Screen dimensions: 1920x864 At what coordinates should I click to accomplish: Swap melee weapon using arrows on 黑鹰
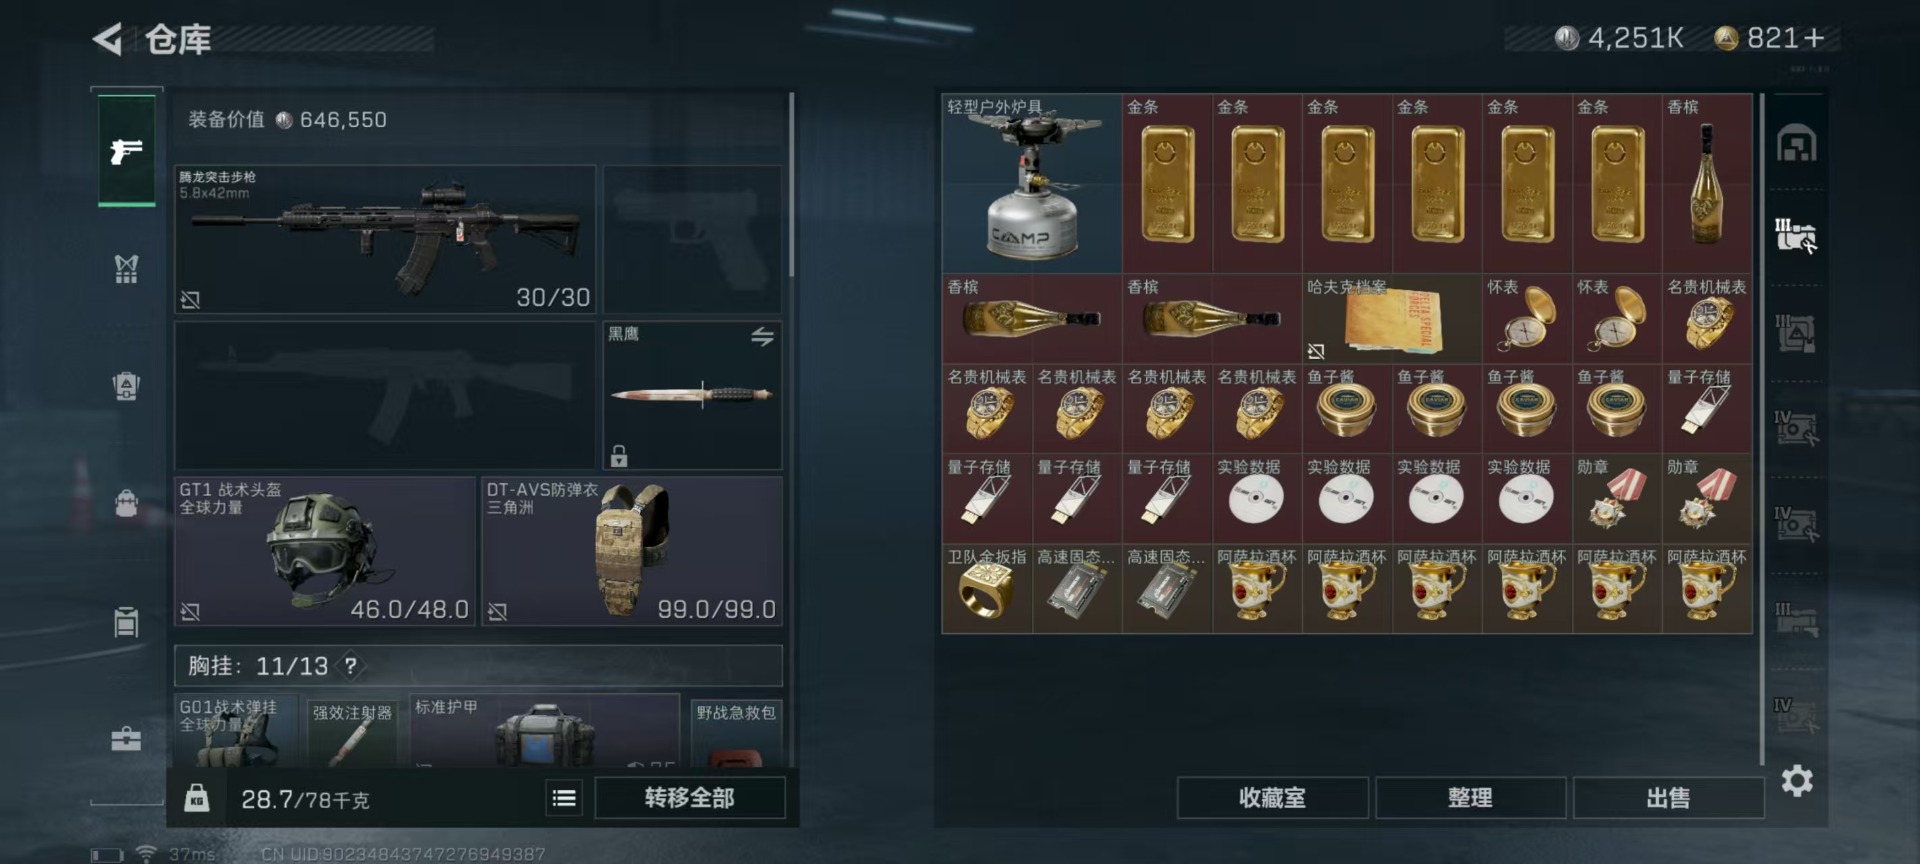[762, 337]
